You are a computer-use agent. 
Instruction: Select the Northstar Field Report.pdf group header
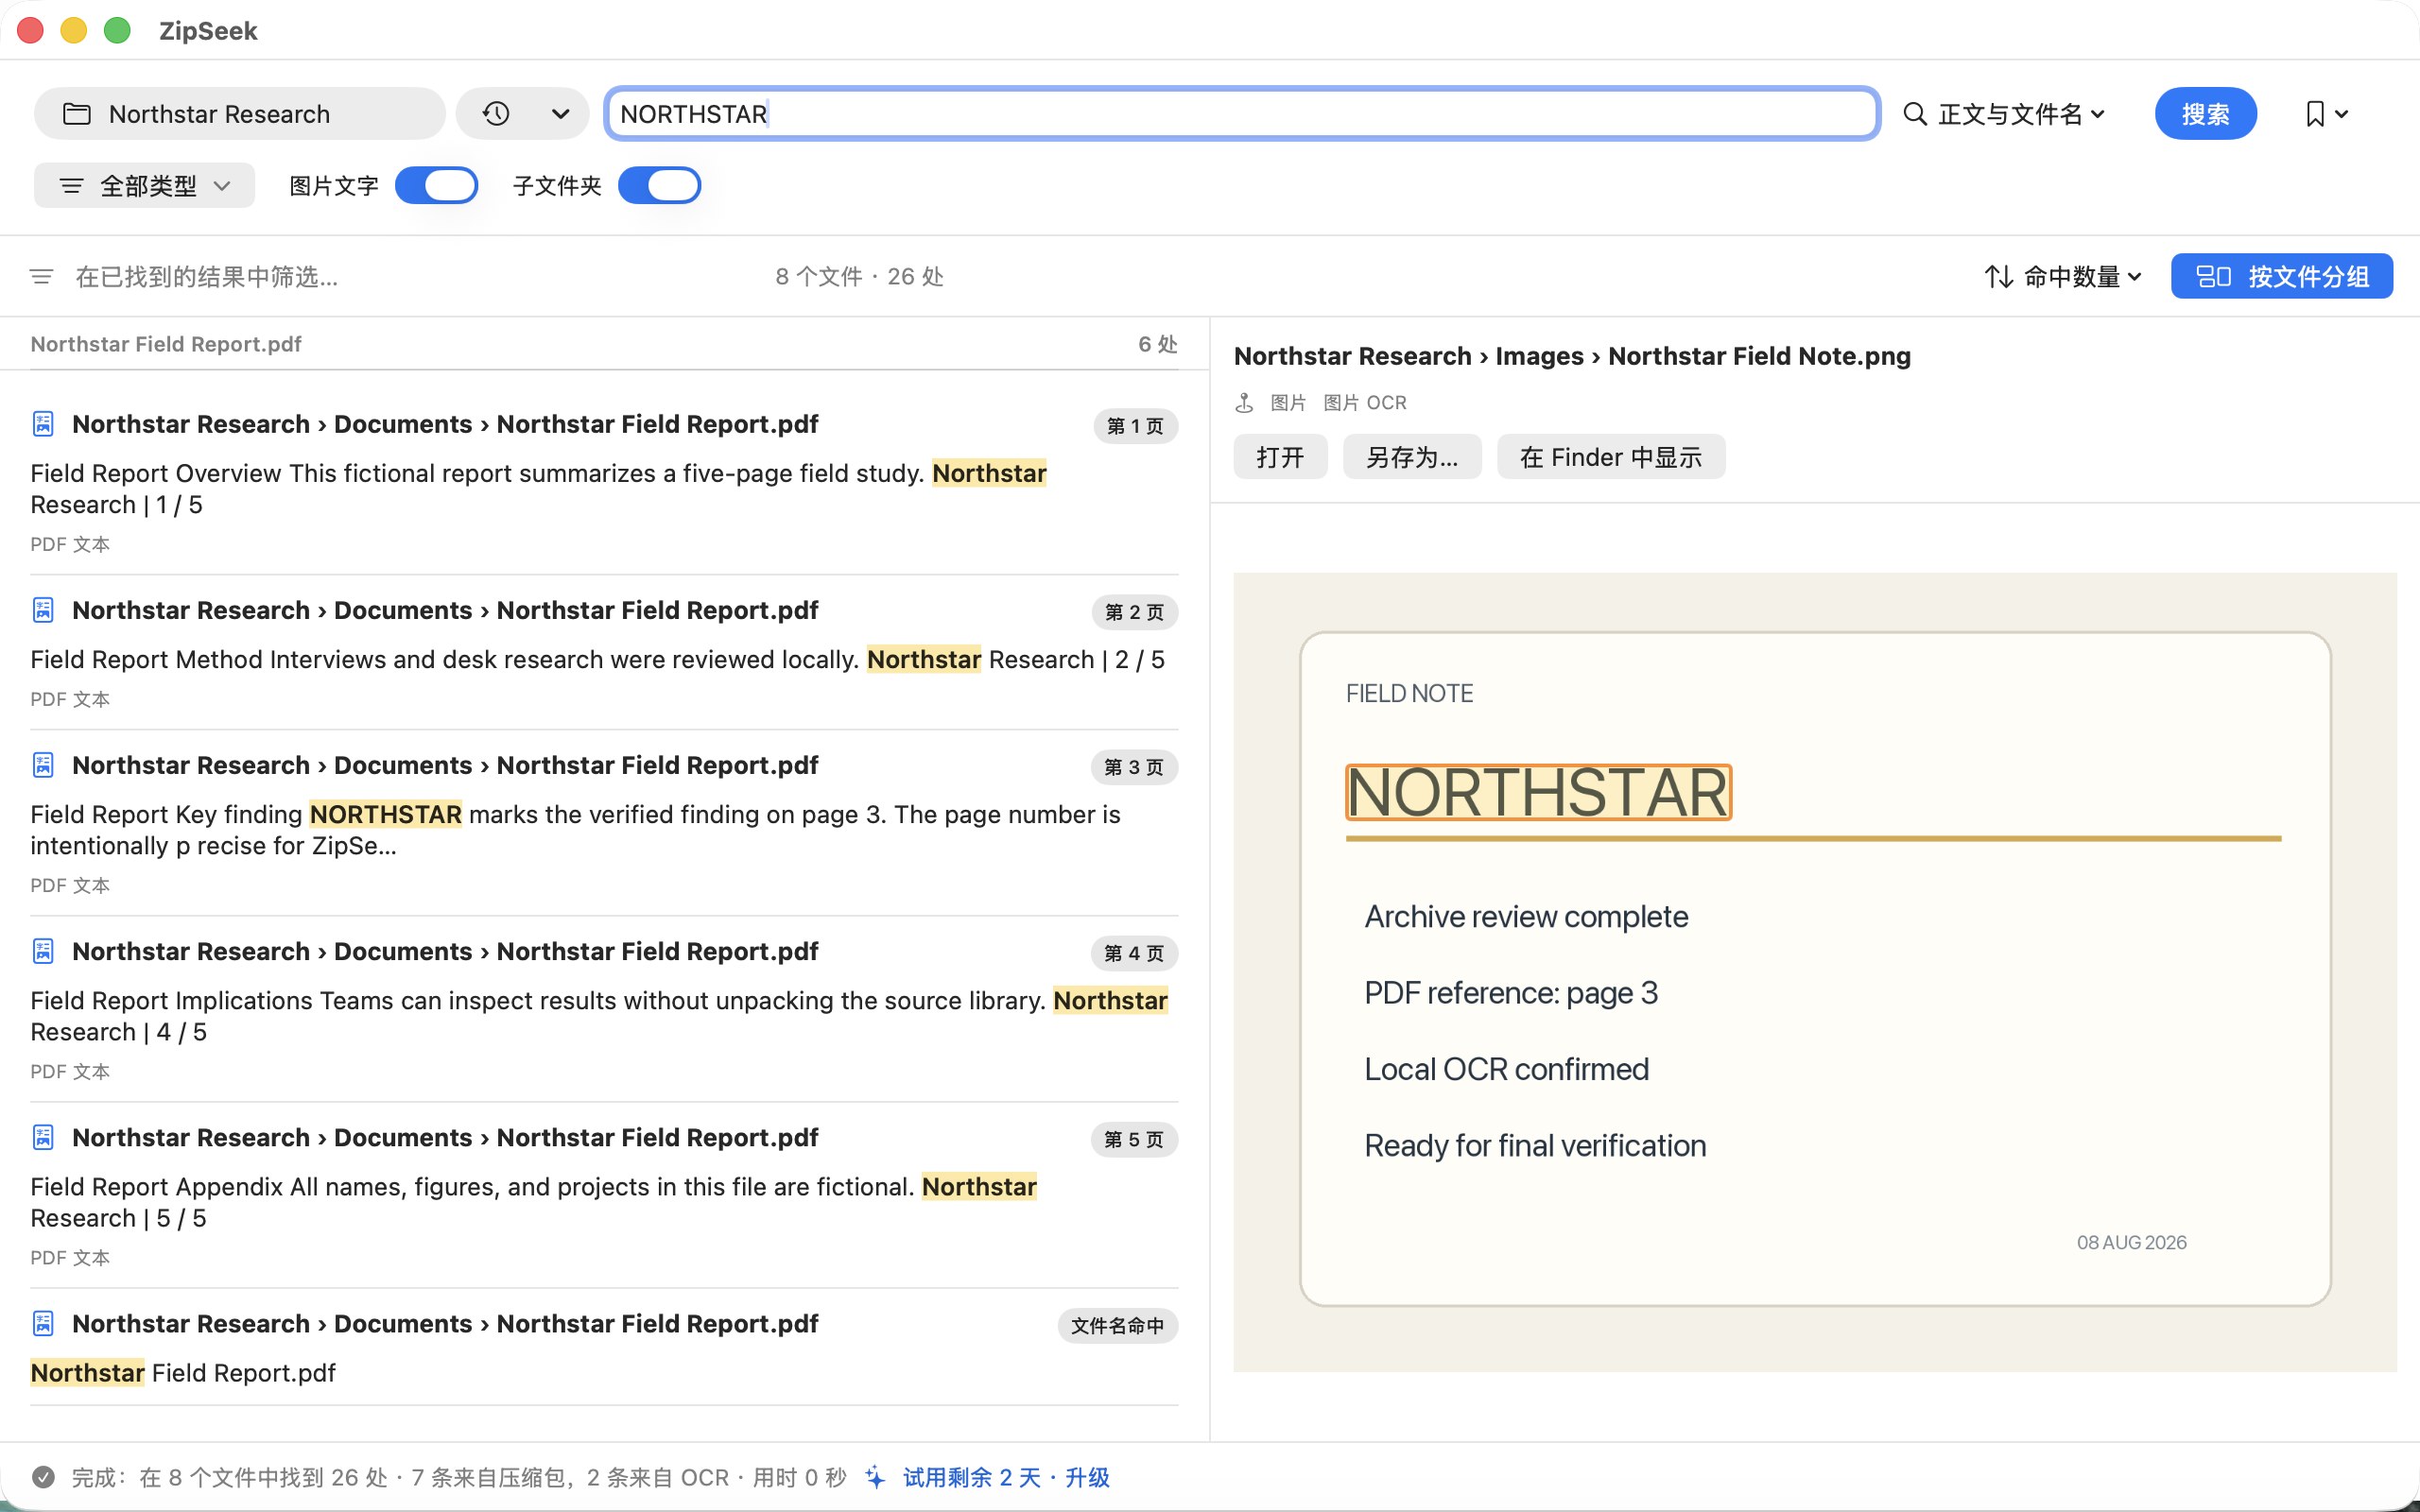pos(604,344)
